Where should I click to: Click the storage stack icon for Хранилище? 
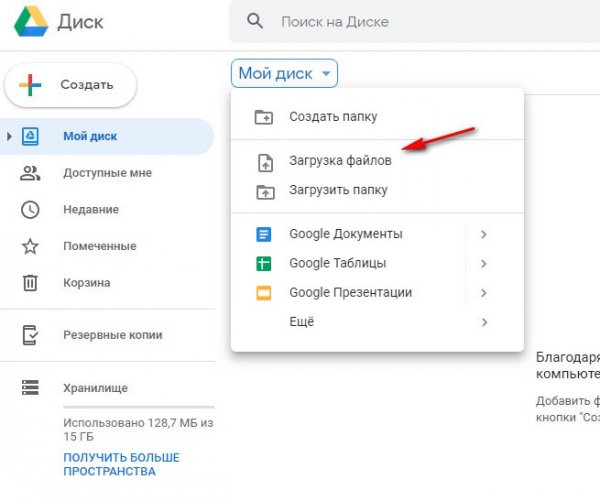point(30,387)
